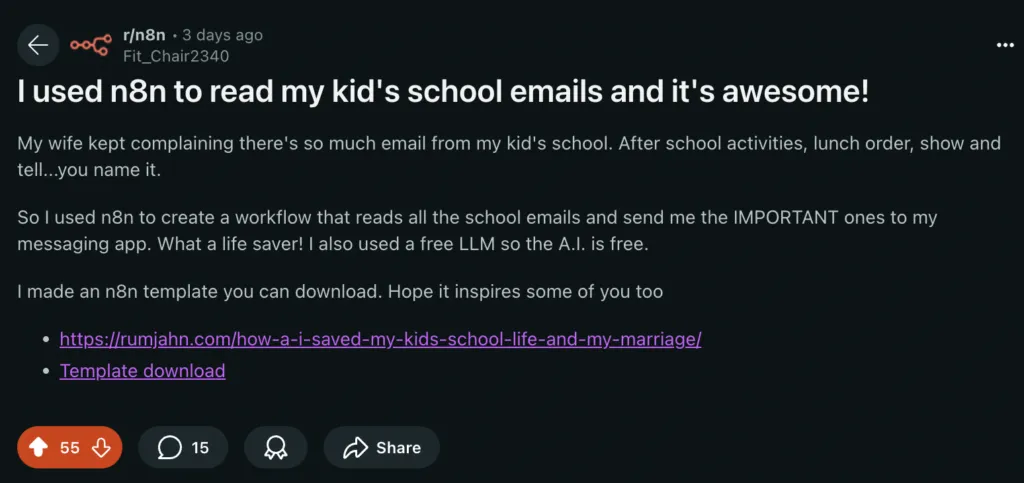
Task: Click the comment count 15
Action: pyautogui.click(x=200, y=448)
